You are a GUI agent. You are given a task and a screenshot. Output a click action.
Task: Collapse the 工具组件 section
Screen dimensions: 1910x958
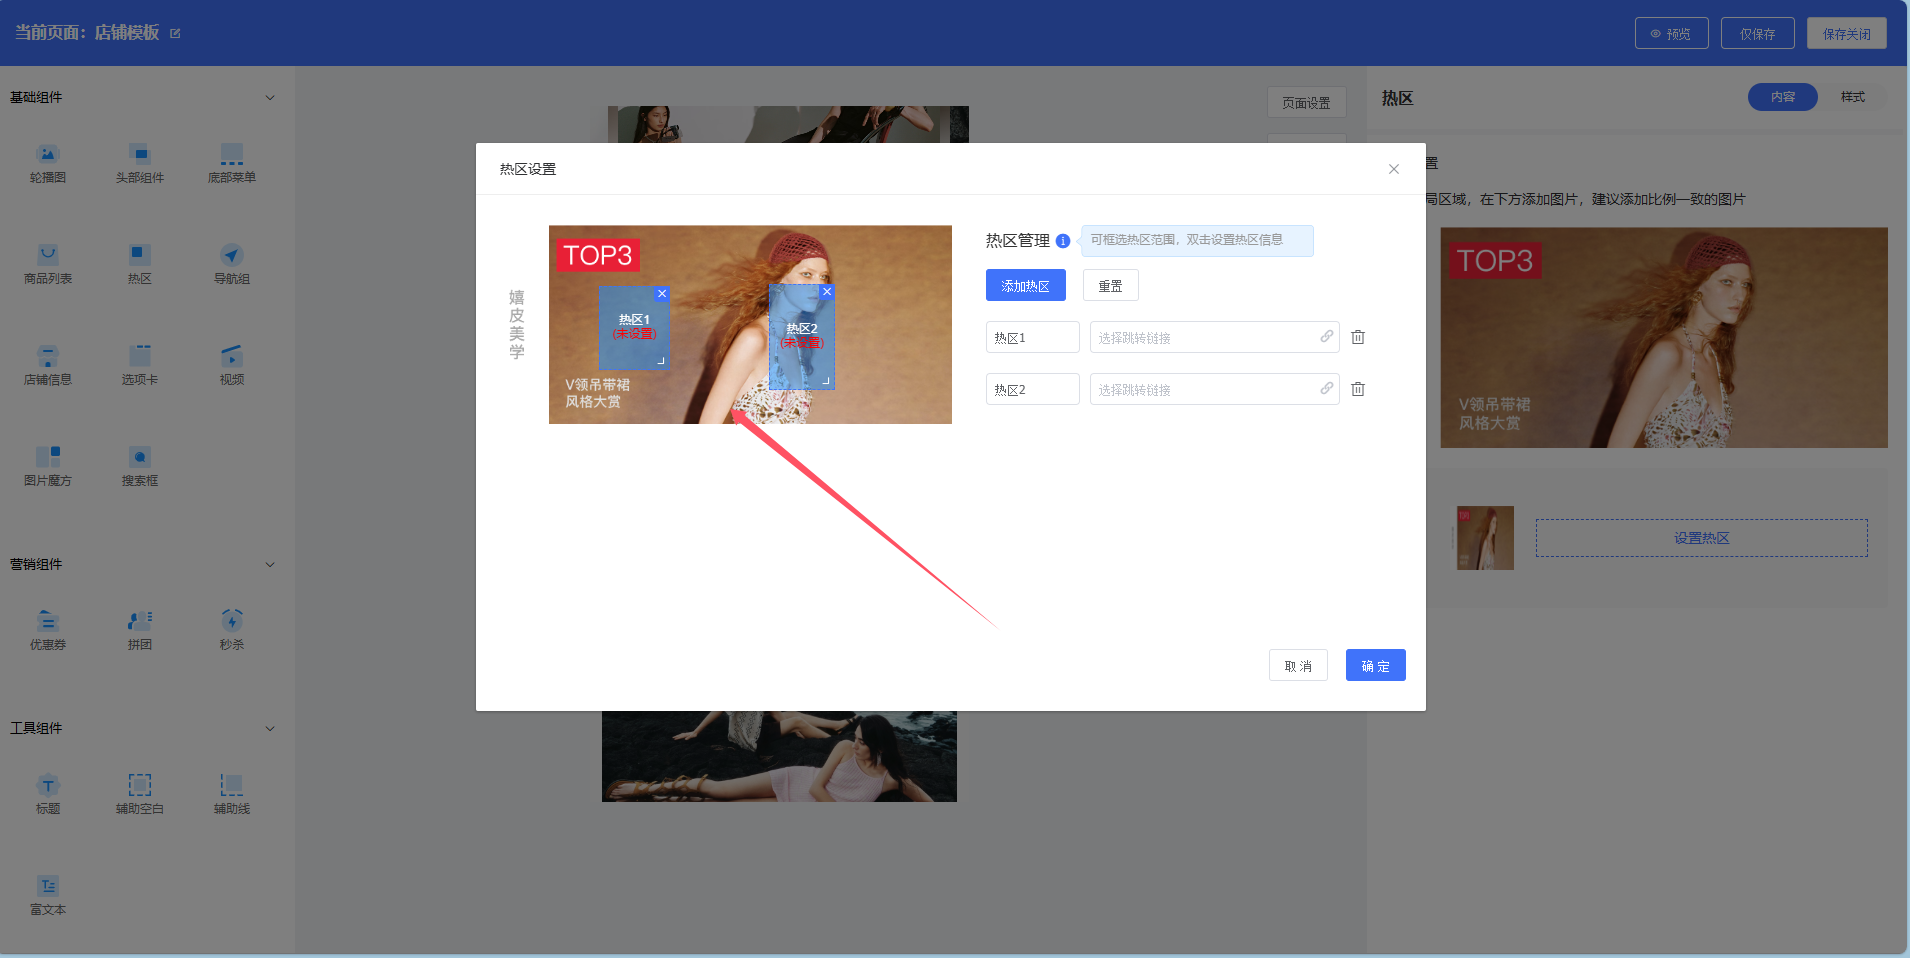270,729
